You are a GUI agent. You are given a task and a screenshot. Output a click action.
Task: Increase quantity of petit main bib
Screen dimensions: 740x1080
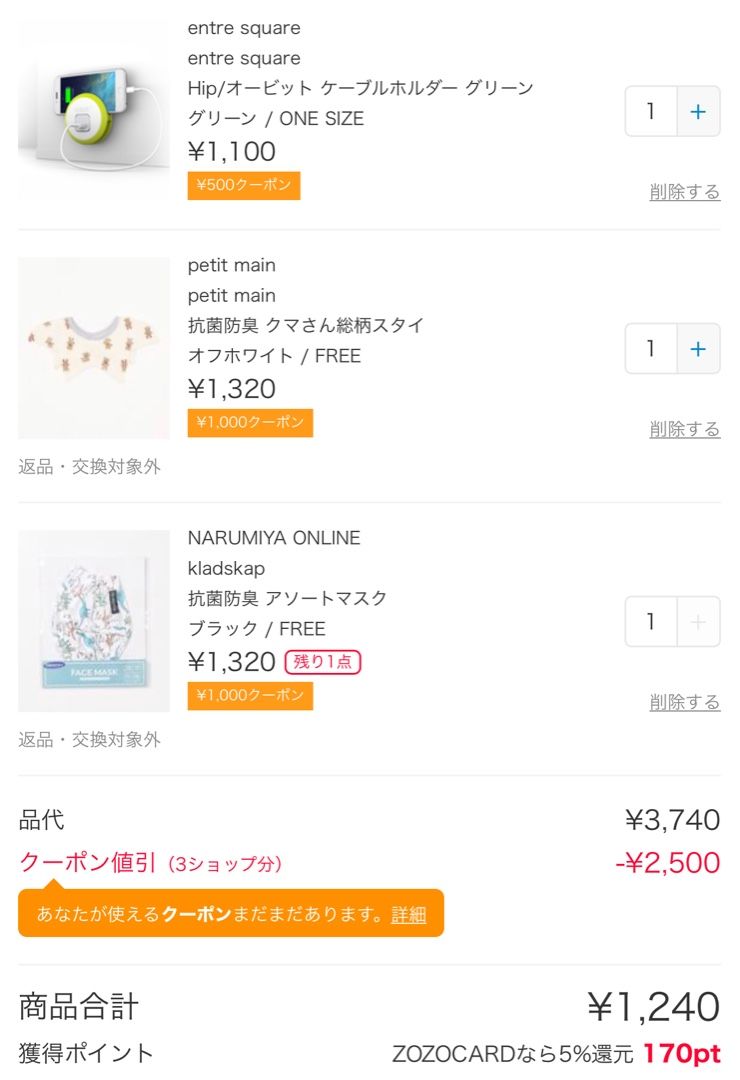tap(698, 349)
